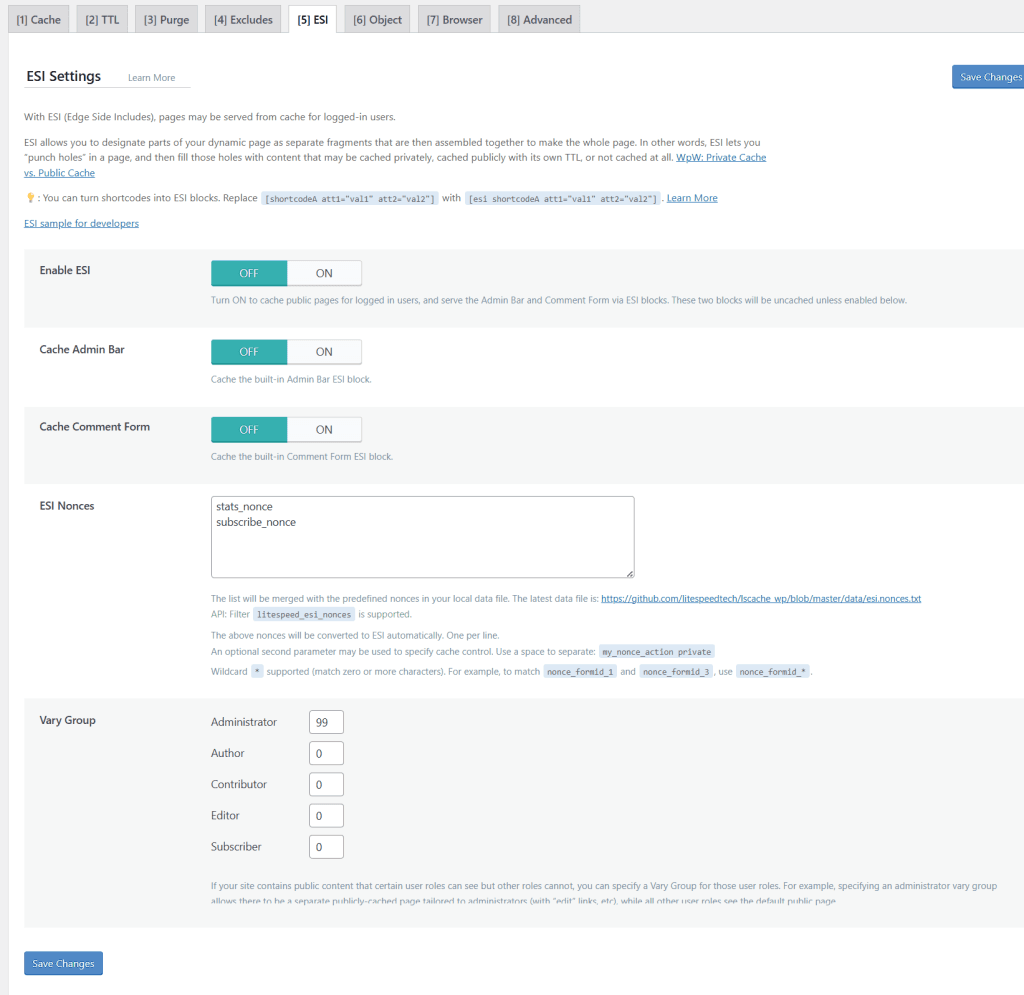Screen dimensions: 1024x995
Task: Turn on Cache Comment Form
Action: 324,429
